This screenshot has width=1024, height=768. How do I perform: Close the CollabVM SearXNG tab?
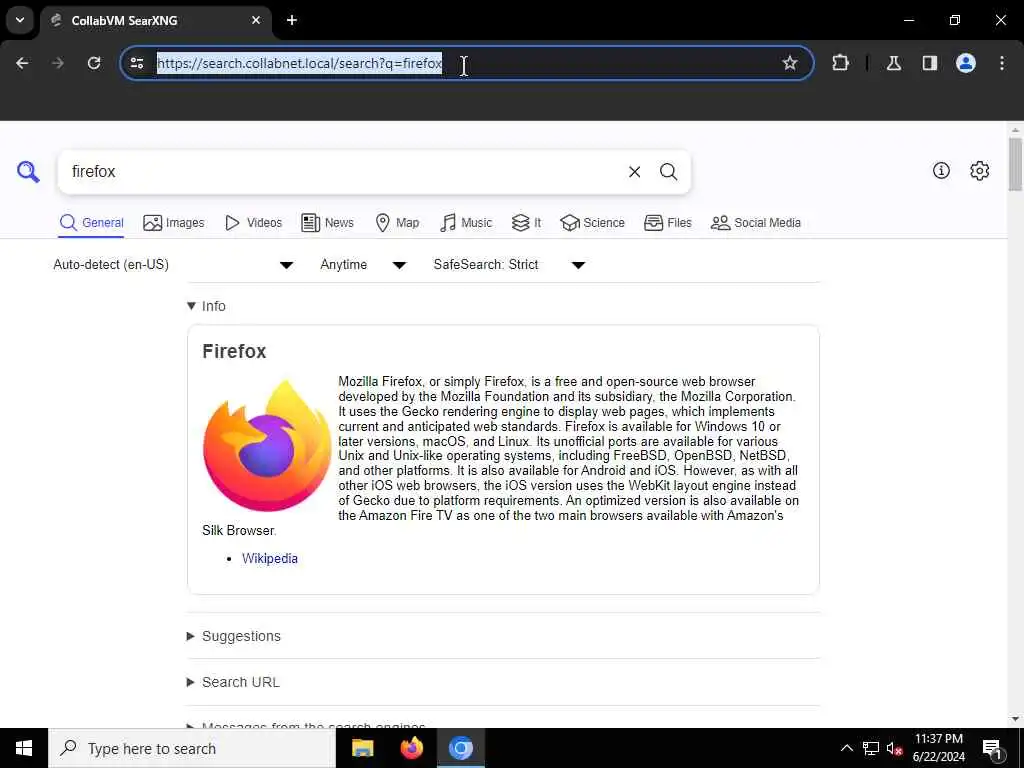click(256, 20)
